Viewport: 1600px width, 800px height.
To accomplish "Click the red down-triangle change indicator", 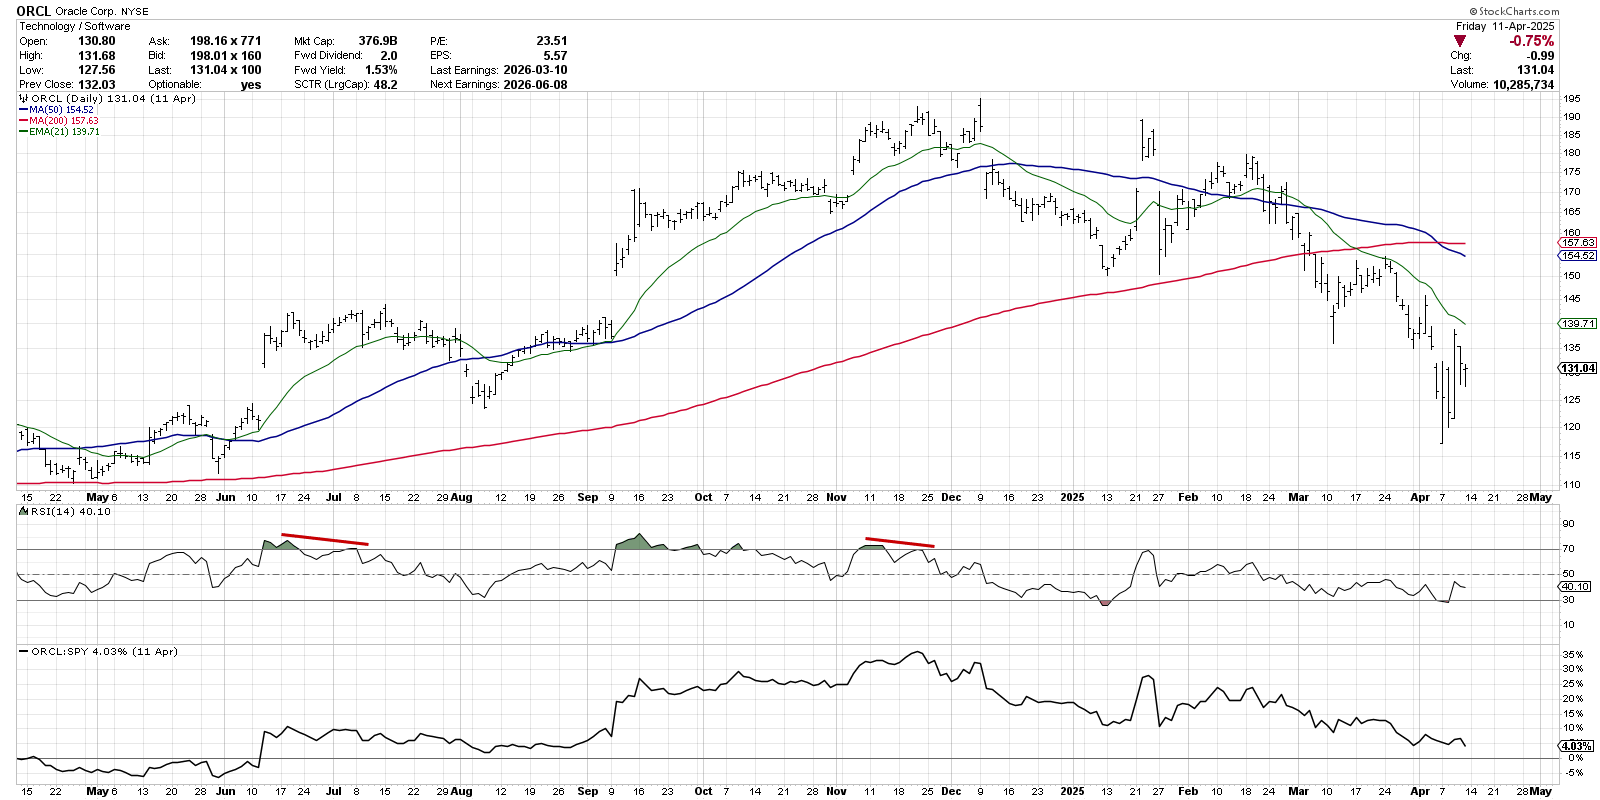I will (x=1460, y=41).
